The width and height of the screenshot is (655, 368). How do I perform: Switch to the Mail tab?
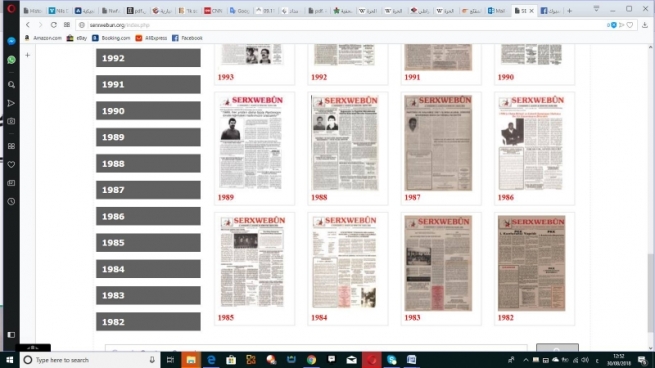point(497,11)
